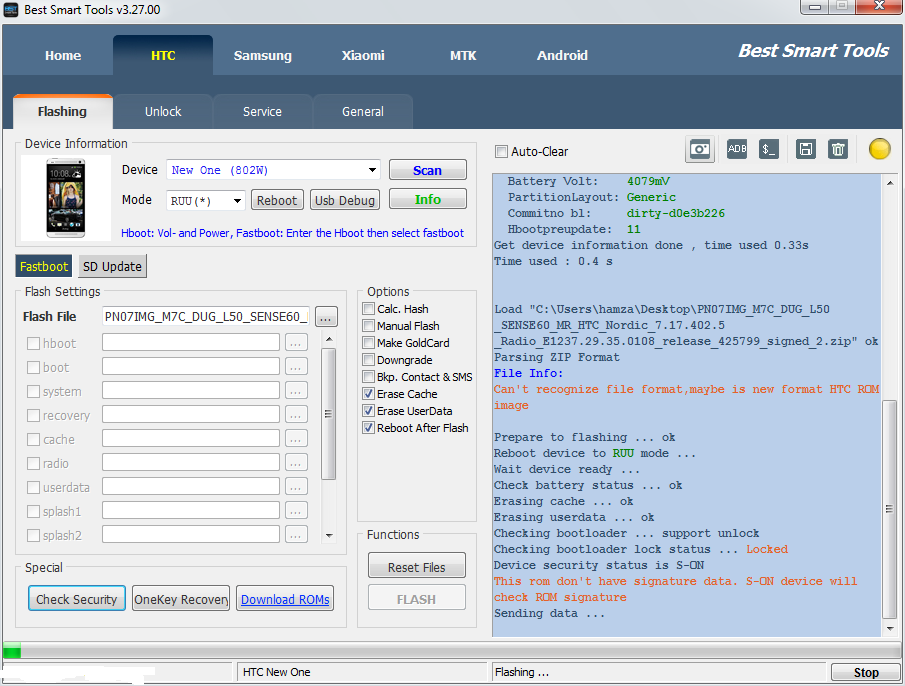The width and height of the screenshot is (905, 686).
Task: Select the SD Update button
Action: point(112,266)
